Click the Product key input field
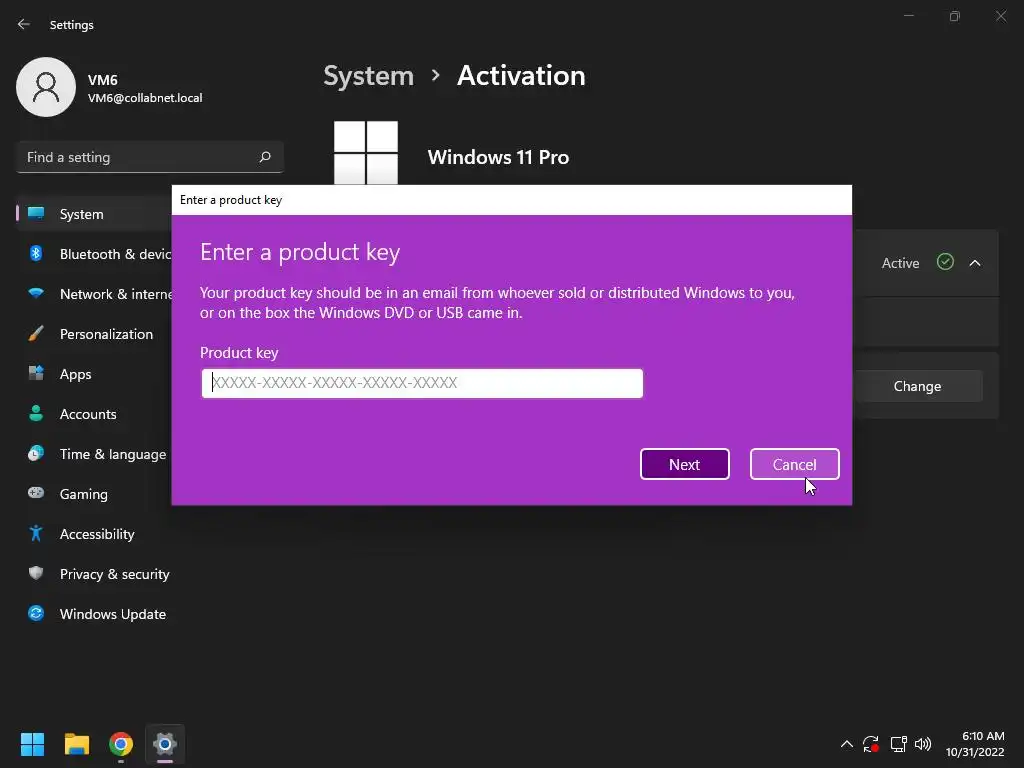 (422, 383)
